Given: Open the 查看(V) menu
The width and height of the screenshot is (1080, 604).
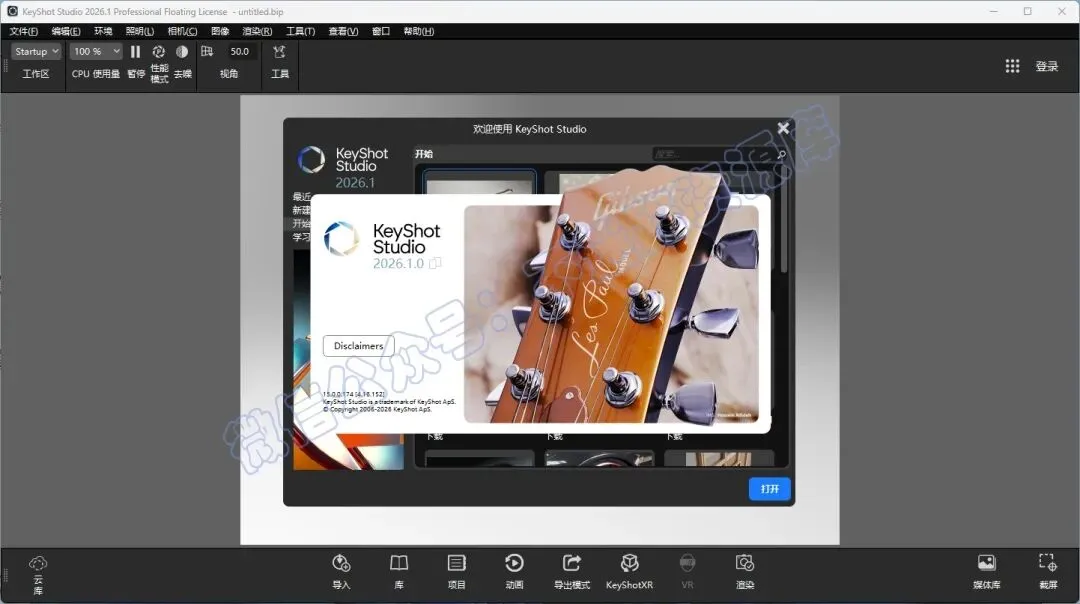Looking at the screenshot, I should click(343, 31).
